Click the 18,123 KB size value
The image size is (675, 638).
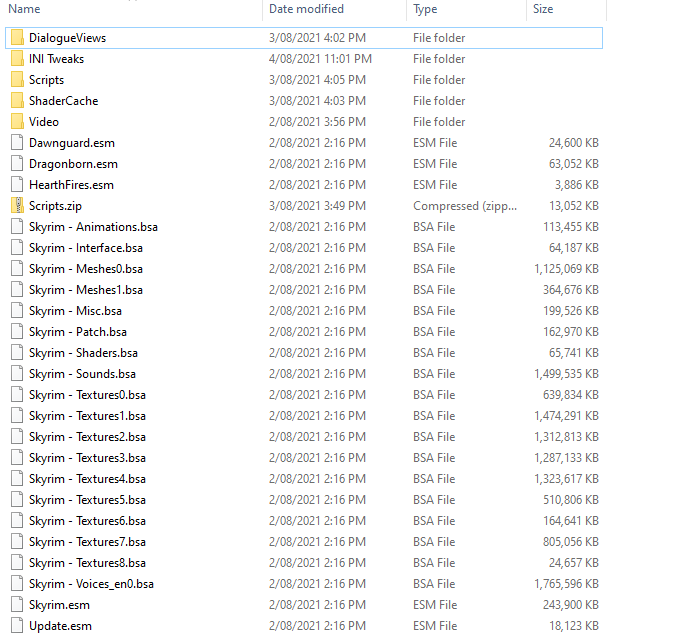click(x=574, y=626)
